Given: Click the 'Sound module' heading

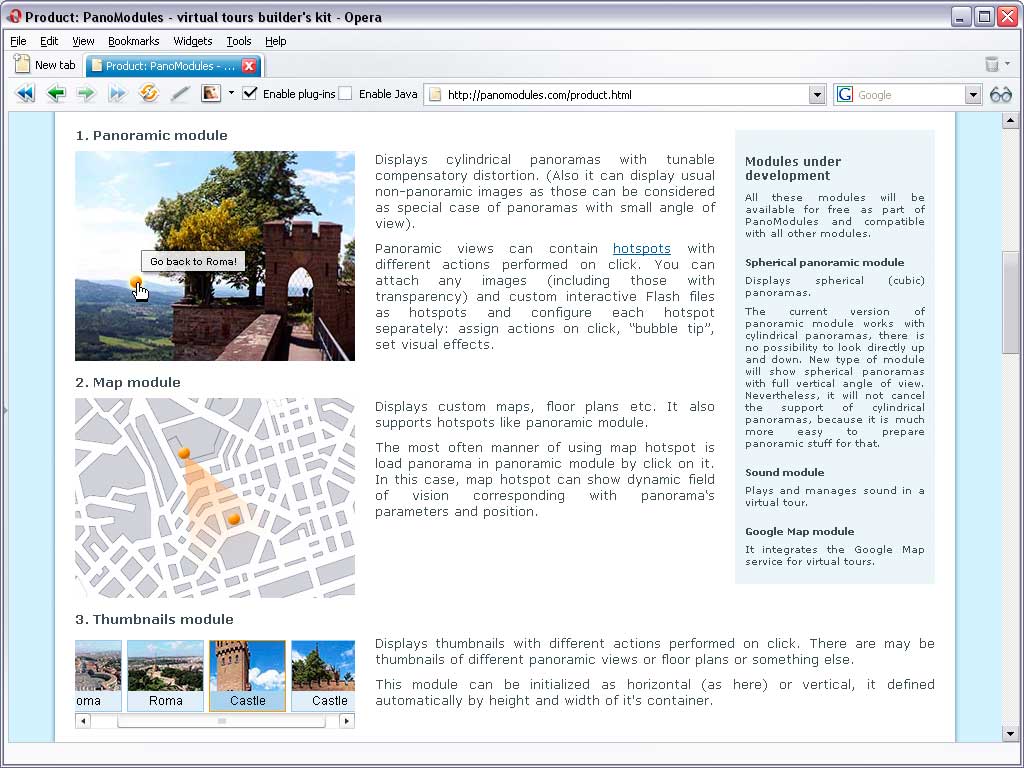Looking at the screenshot, I should tap(784, 473).
